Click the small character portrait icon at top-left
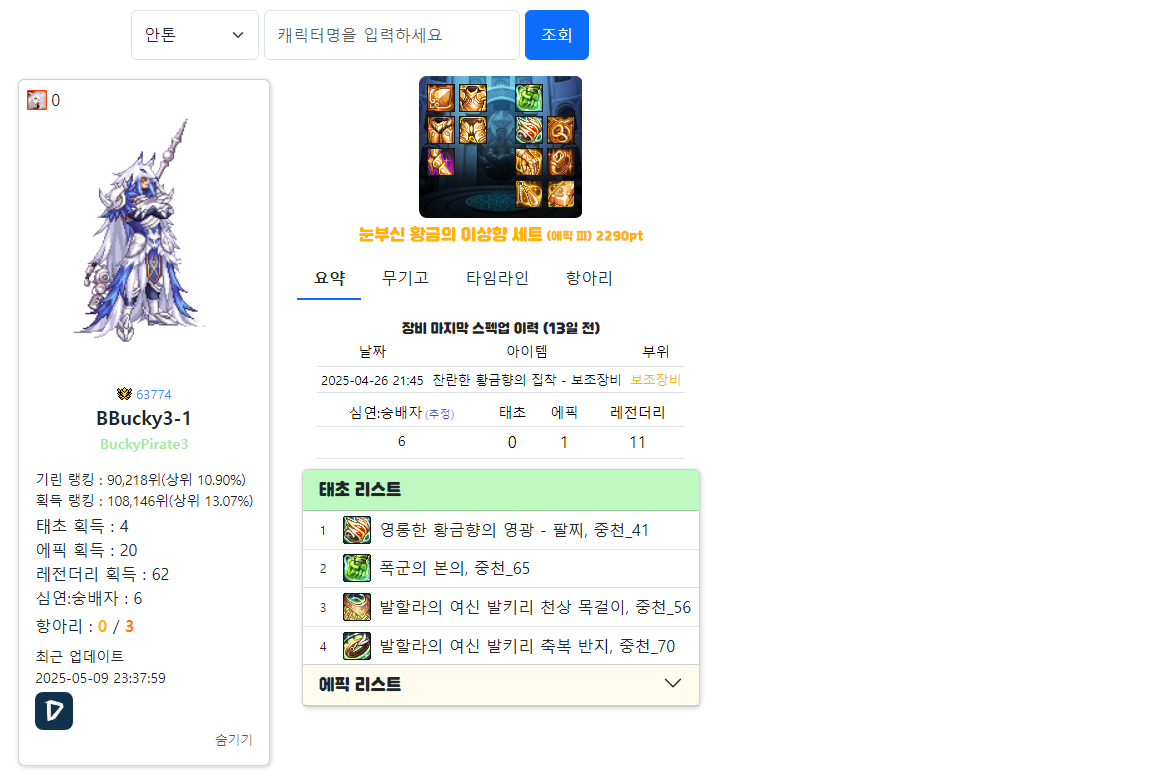This screenshot has height=778, width=1152. coord(37,100)
